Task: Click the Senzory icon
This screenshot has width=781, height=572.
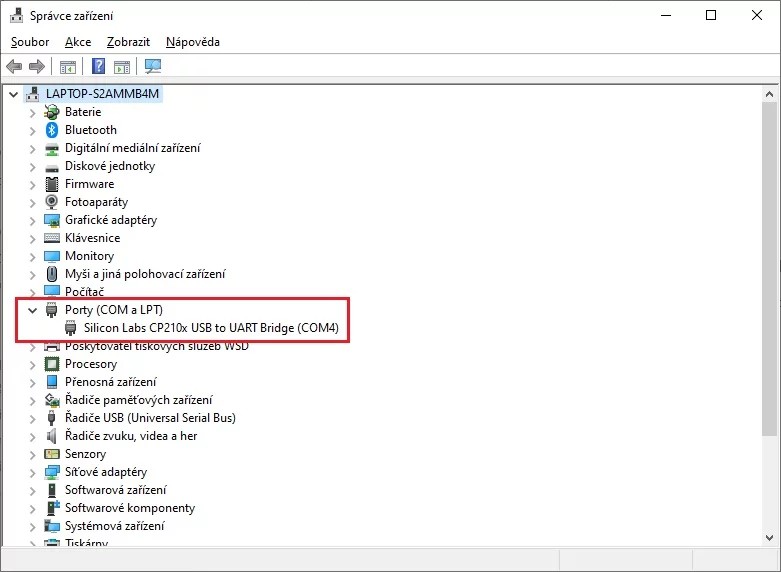Action: (x=52, y=454)
